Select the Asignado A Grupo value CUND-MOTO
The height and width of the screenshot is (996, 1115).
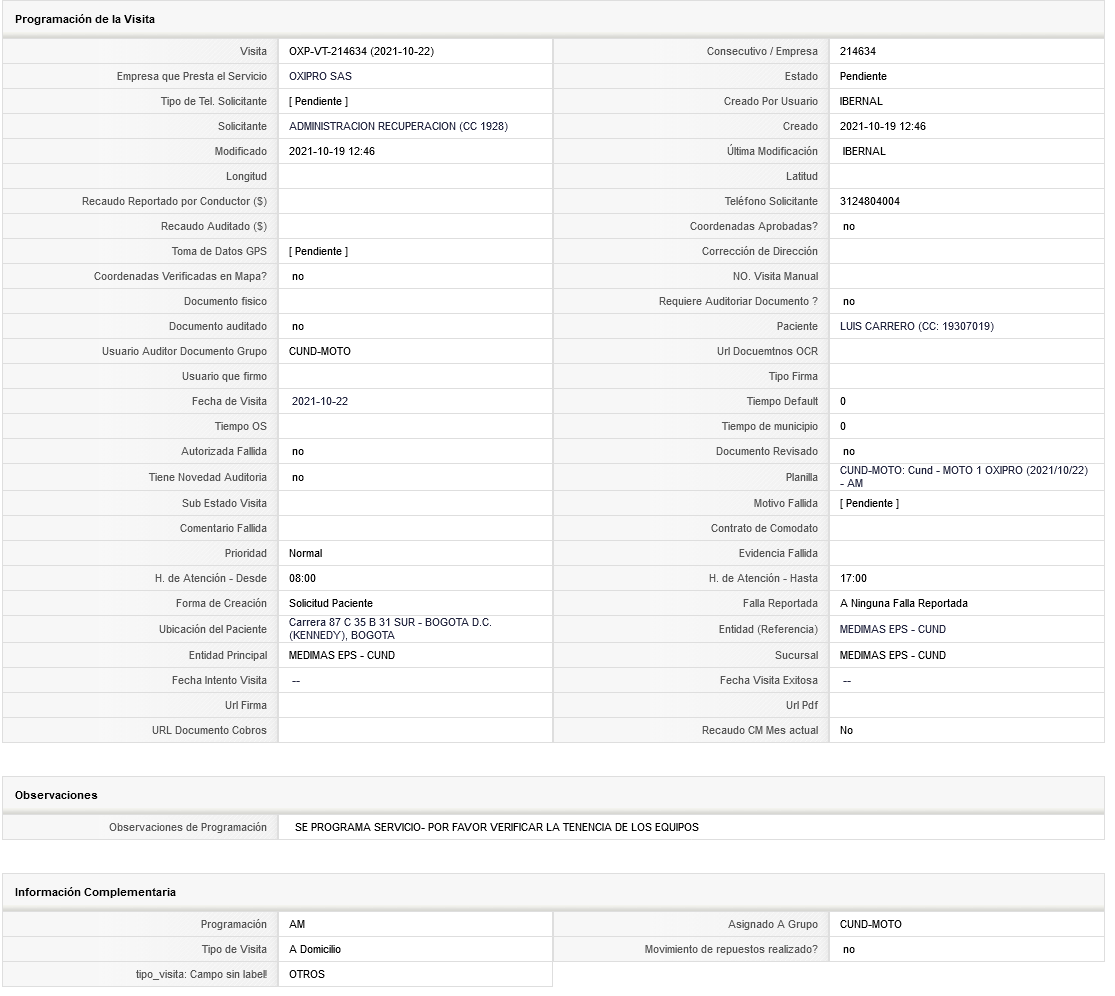(870, 924)
